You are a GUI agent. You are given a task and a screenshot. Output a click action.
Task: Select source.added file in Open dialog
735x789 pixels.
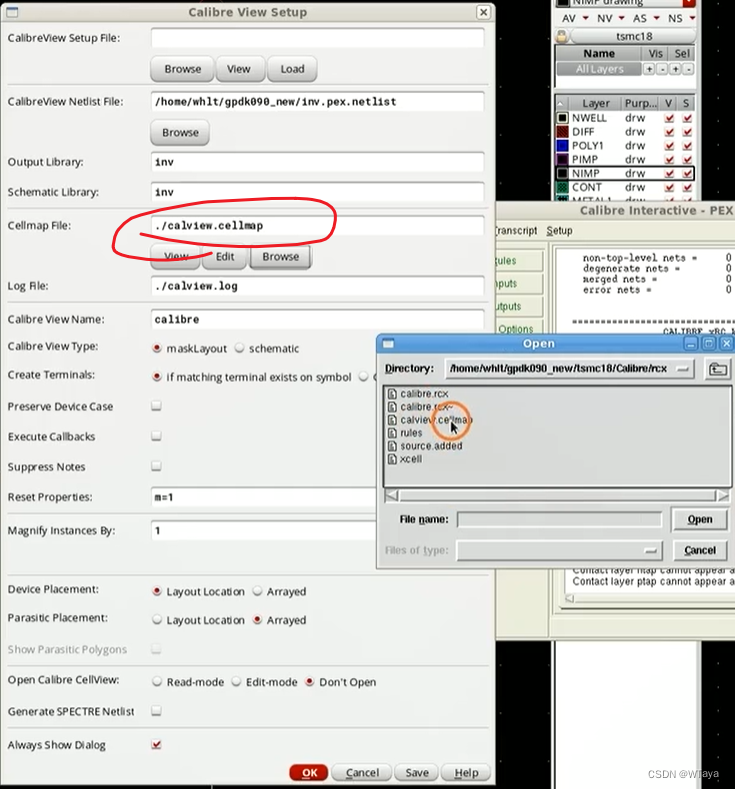point(426,446)
